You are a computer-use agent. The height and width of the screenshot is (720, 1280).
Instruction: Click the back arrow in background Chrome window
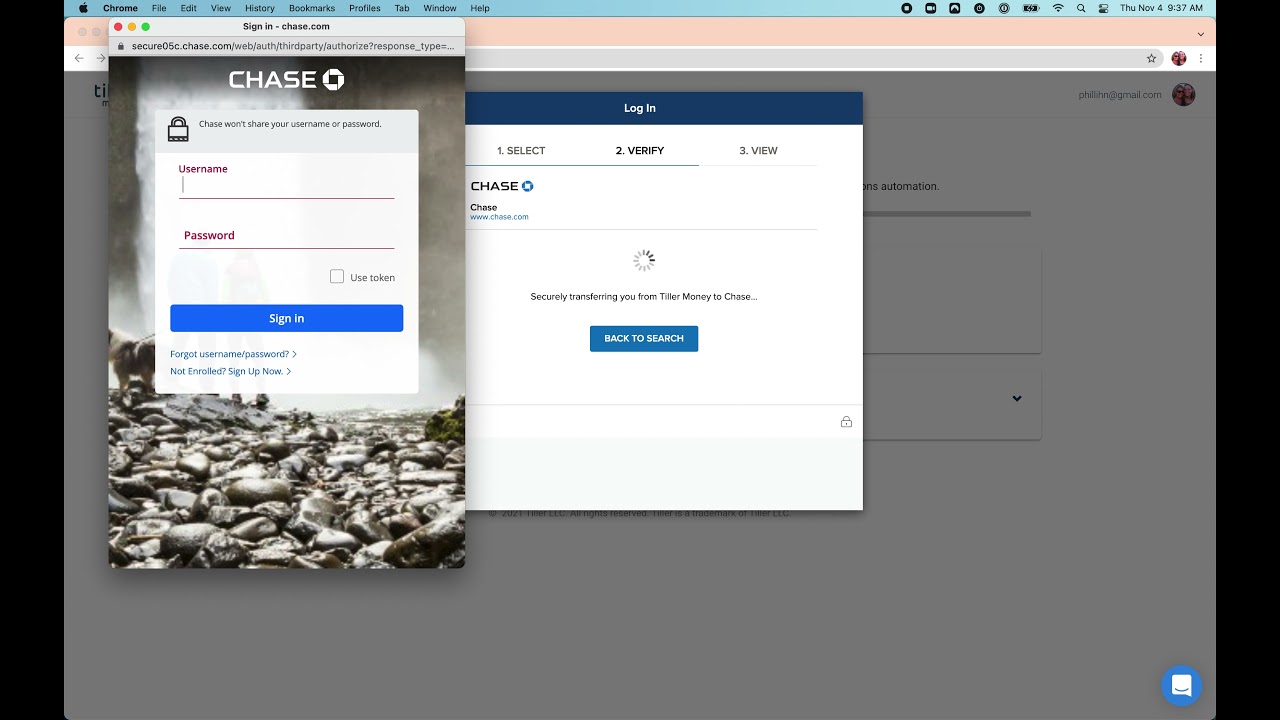tap(80, 59)
